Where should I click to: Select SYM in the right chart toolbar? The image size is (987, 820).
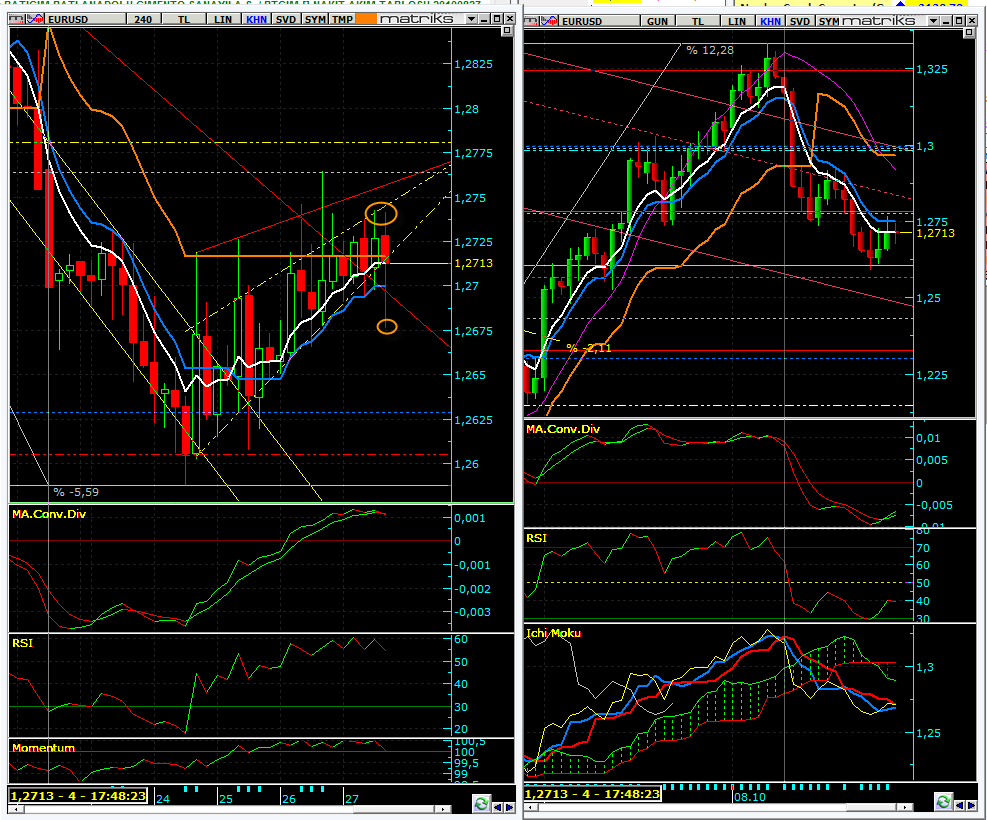828,21
